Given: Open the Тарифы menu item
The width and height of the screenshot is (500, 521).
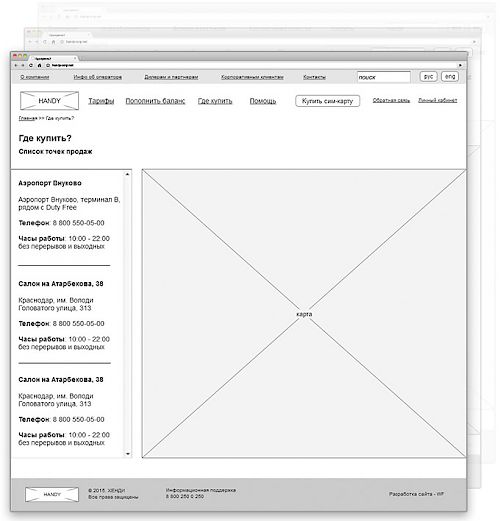Looking at the screenshot, I should 101,101.
